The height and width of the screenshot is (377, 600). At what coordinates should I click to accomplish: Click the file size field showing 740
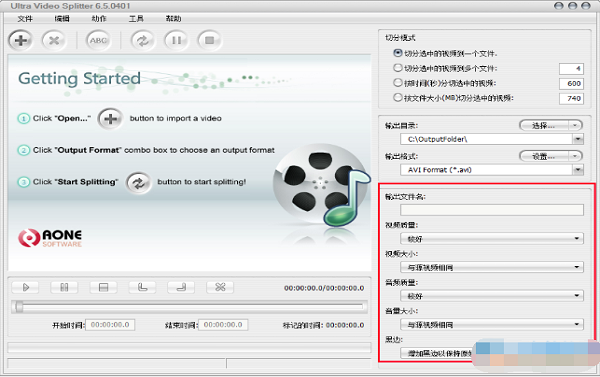(x=571, y=98)
